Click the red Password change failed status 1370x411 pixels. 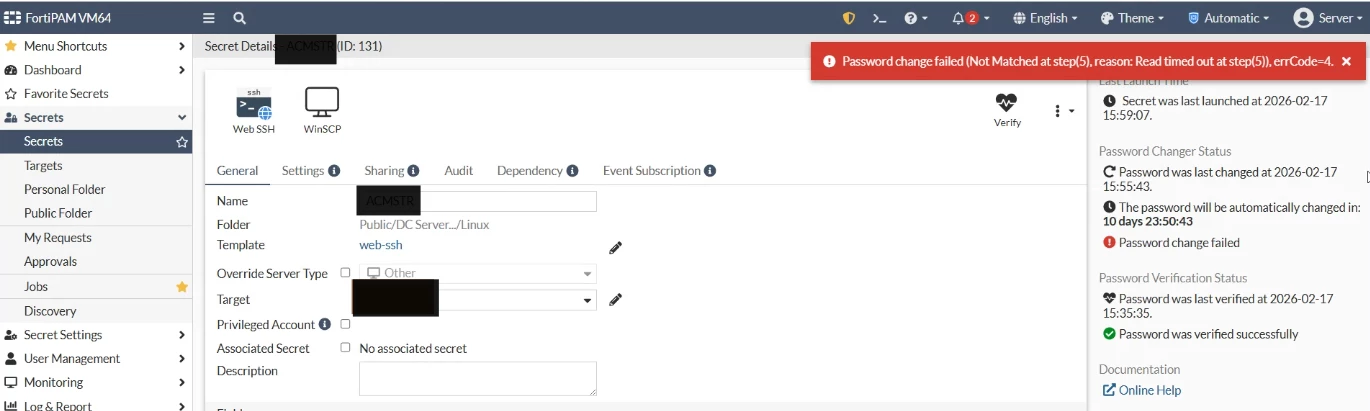1171,243
